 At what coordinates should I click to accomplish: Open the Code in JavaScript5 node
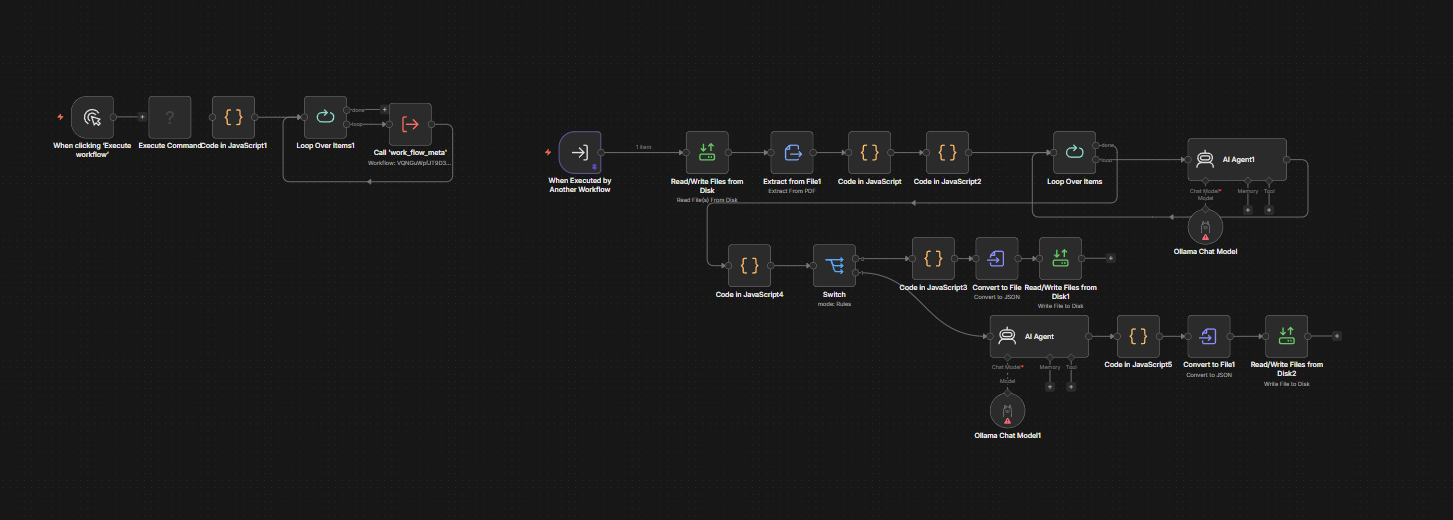click(x=1138, y=336)
